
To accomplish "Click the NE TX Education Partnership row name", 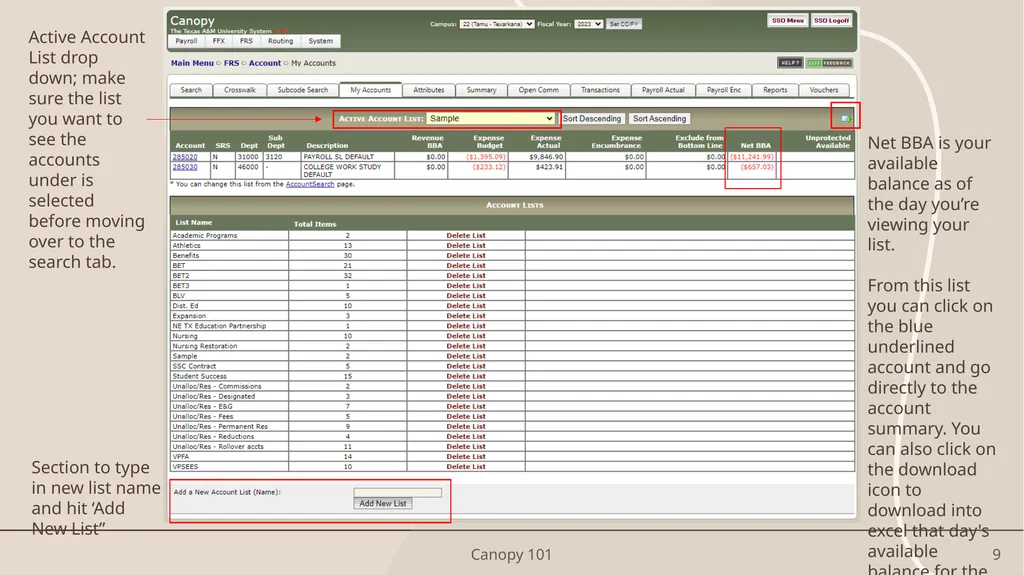I will tap(219, 326).
